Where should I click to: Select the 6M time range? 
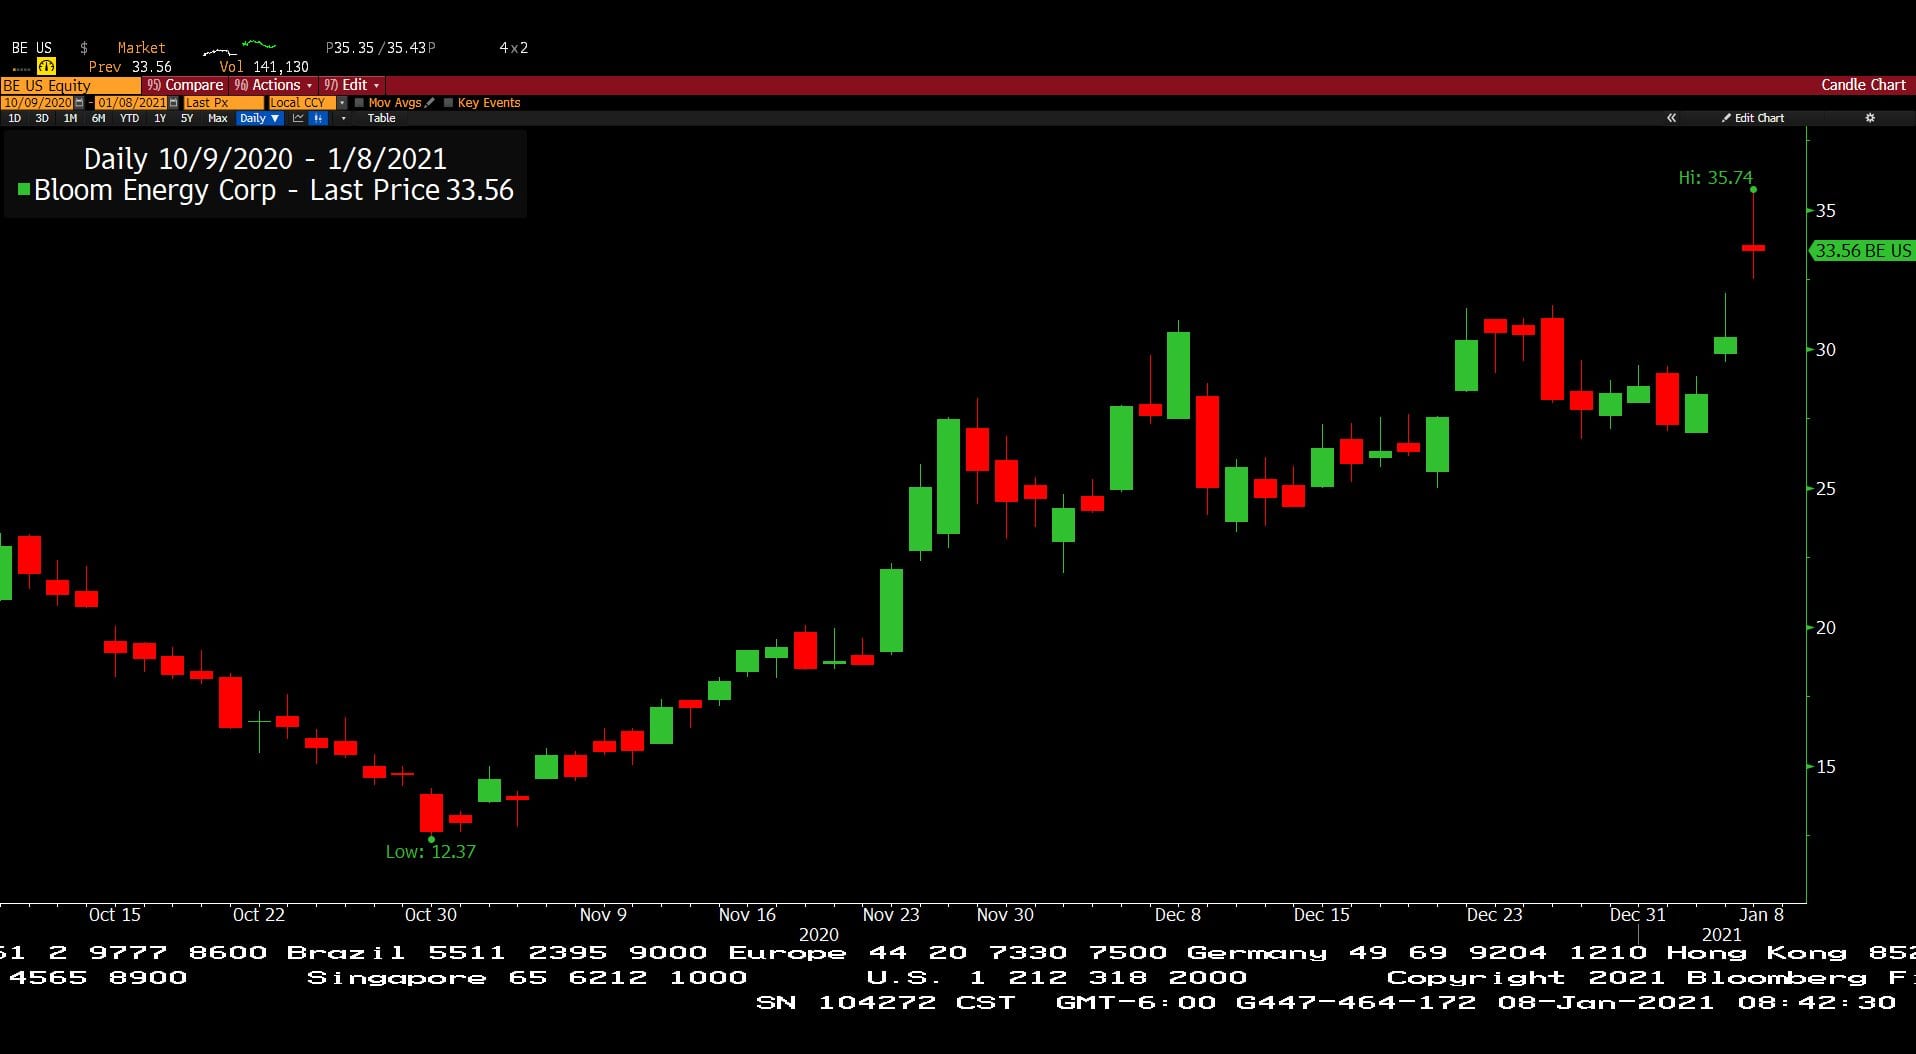pyautogui.click(x=98, y=118)
